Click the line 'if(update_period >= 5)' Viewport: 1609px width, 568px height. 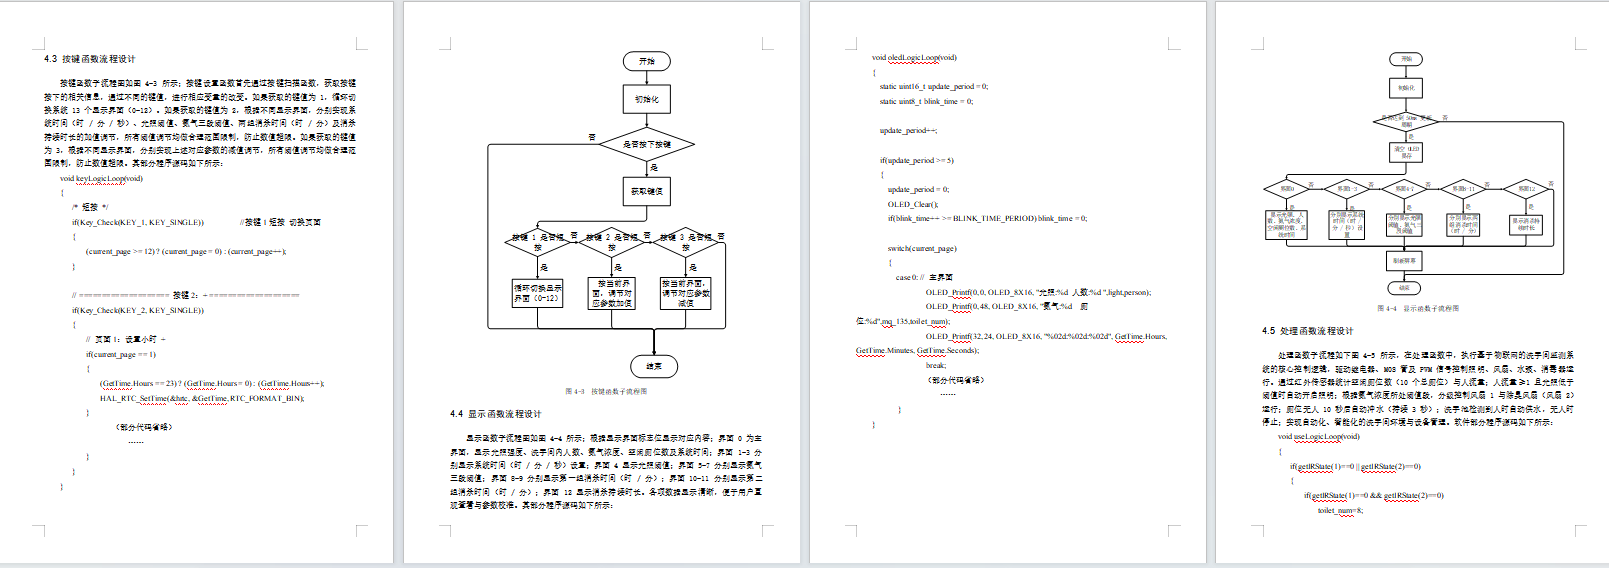(x=917, y=160)
